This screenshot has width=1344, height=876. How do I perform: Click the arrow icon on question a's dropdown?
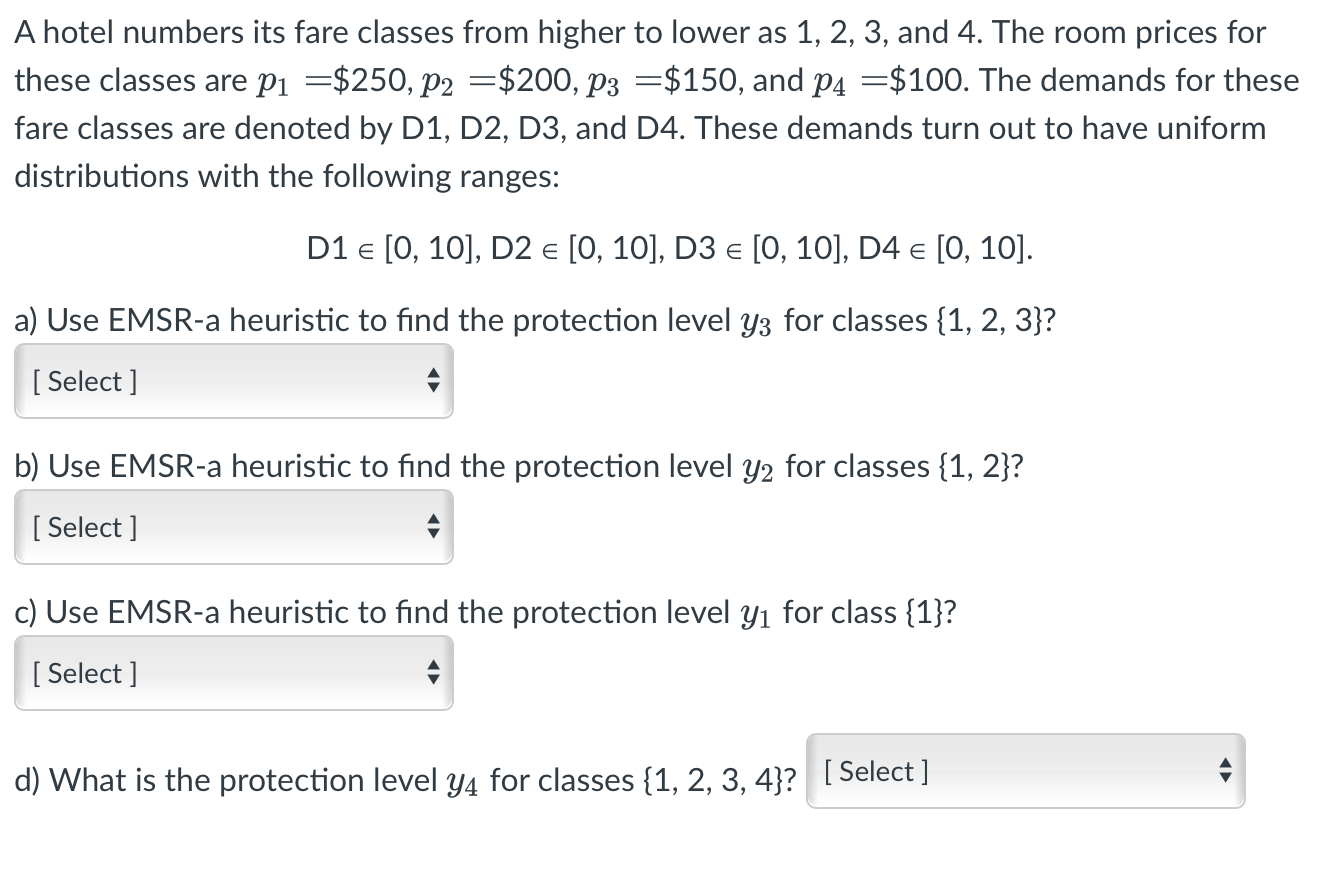click(432, 380)
